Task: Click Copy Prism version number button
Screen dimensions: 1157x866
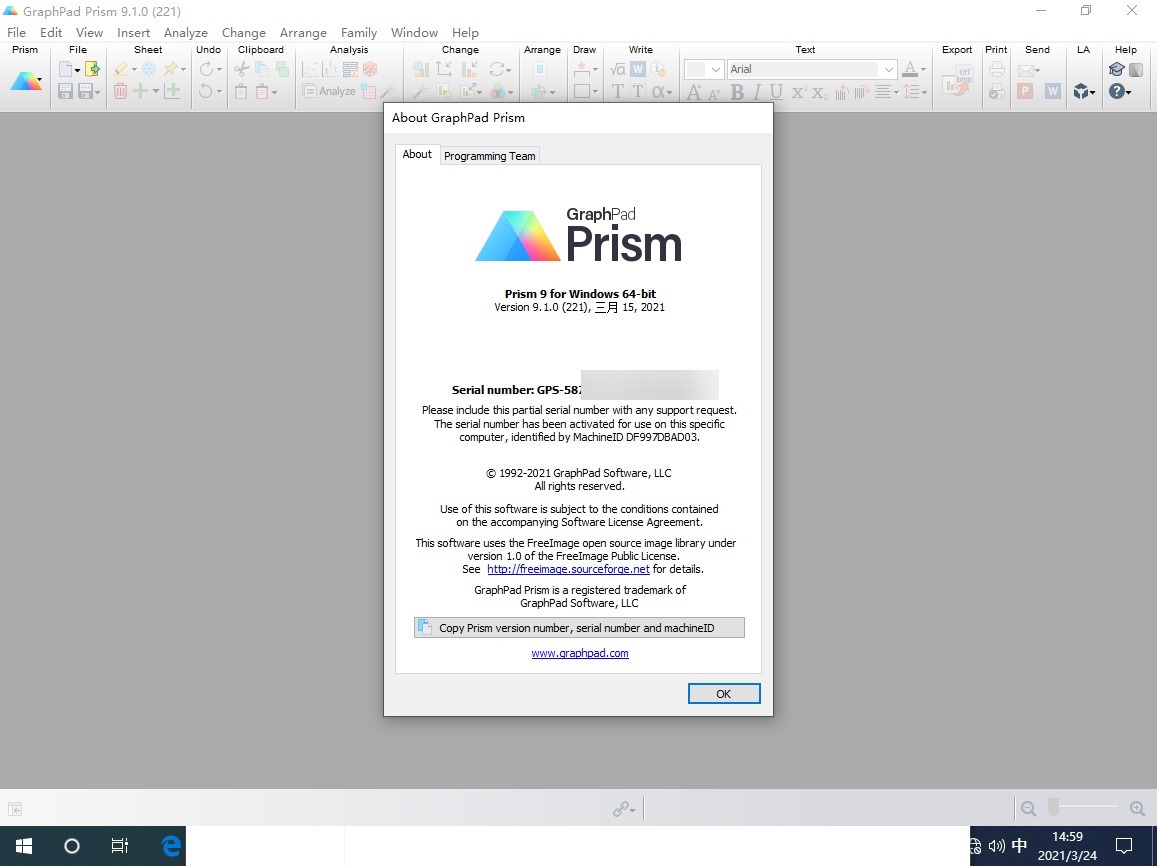Action: (579, 628)
